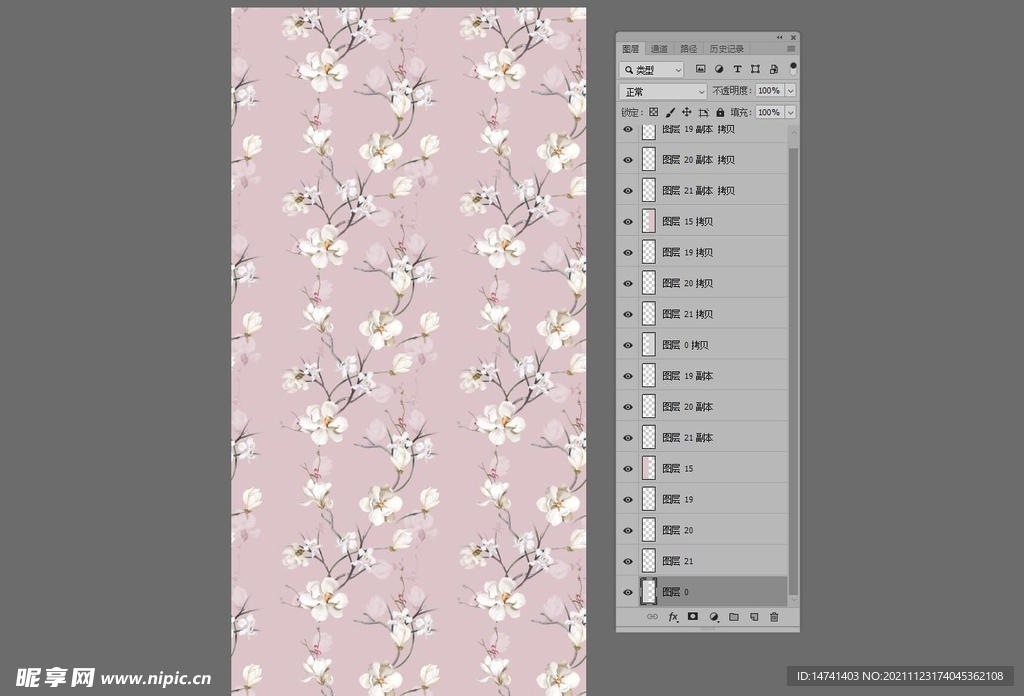The image size is (1024, 696).
Task: Hide layer 图层 15 拷贝
Action: coord(628,221)
